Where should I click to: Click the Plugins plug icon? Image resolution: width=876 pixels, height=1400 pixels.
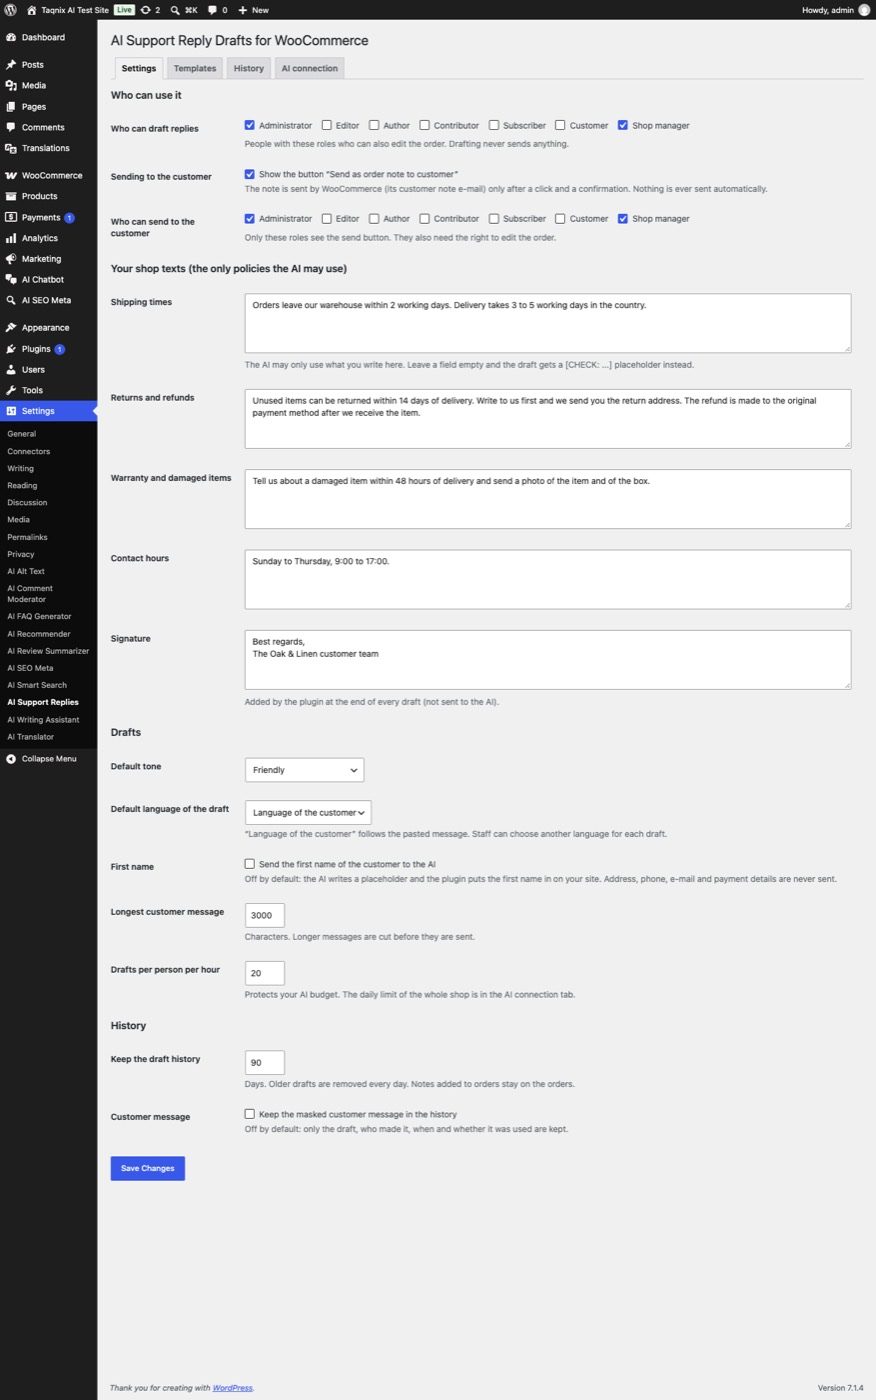coord(11,349)
